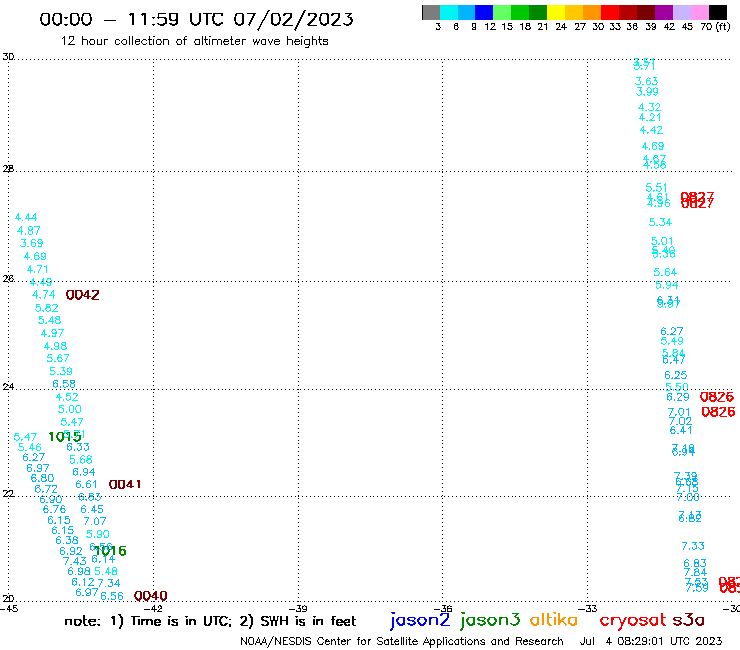Click the 4.74 wave height reading

[x=43, y=295]
